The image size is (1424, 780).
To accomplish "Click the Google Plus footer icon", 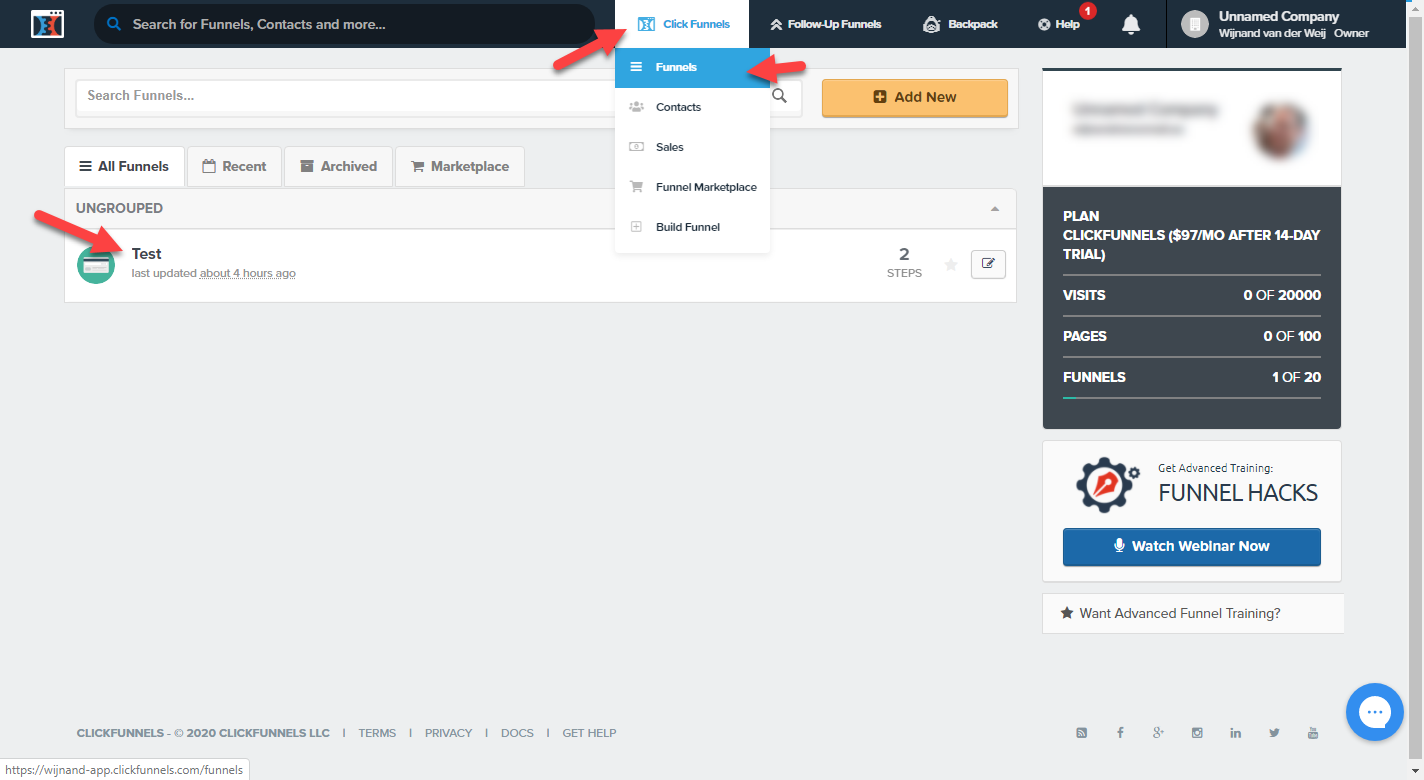I will pos(1158,733).
